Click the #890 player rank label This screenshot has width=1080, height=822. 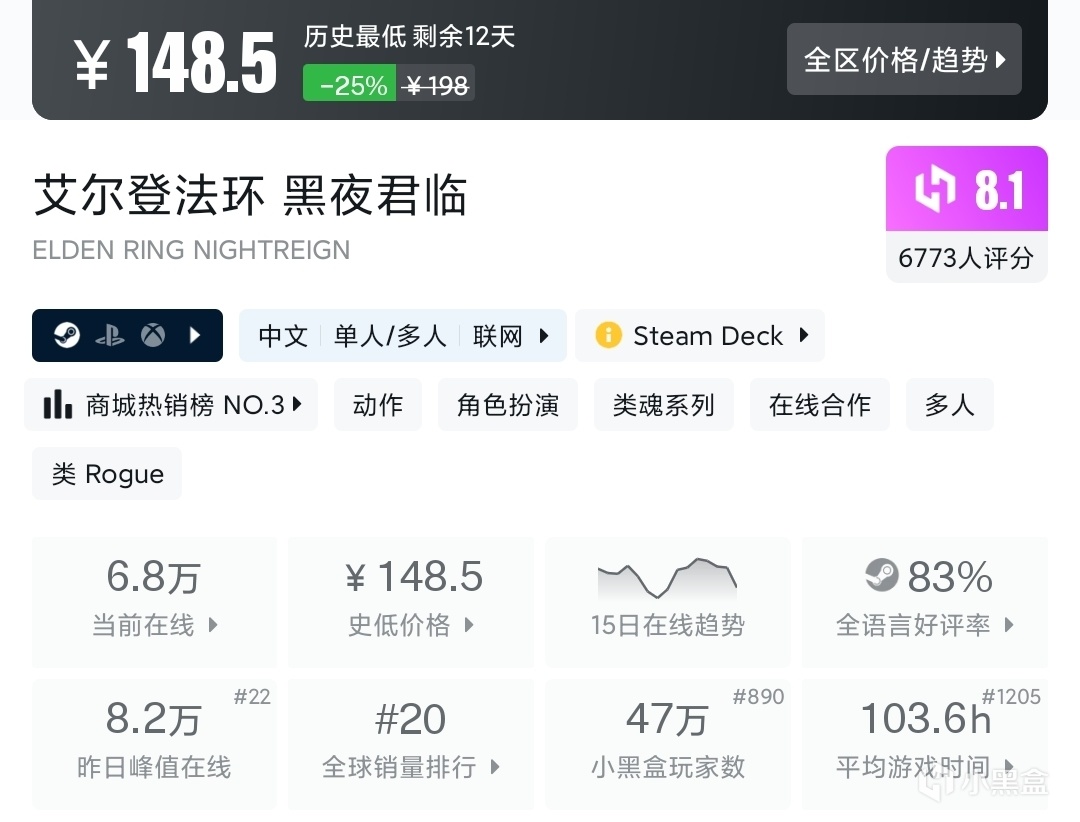click(x=758, y=697)
